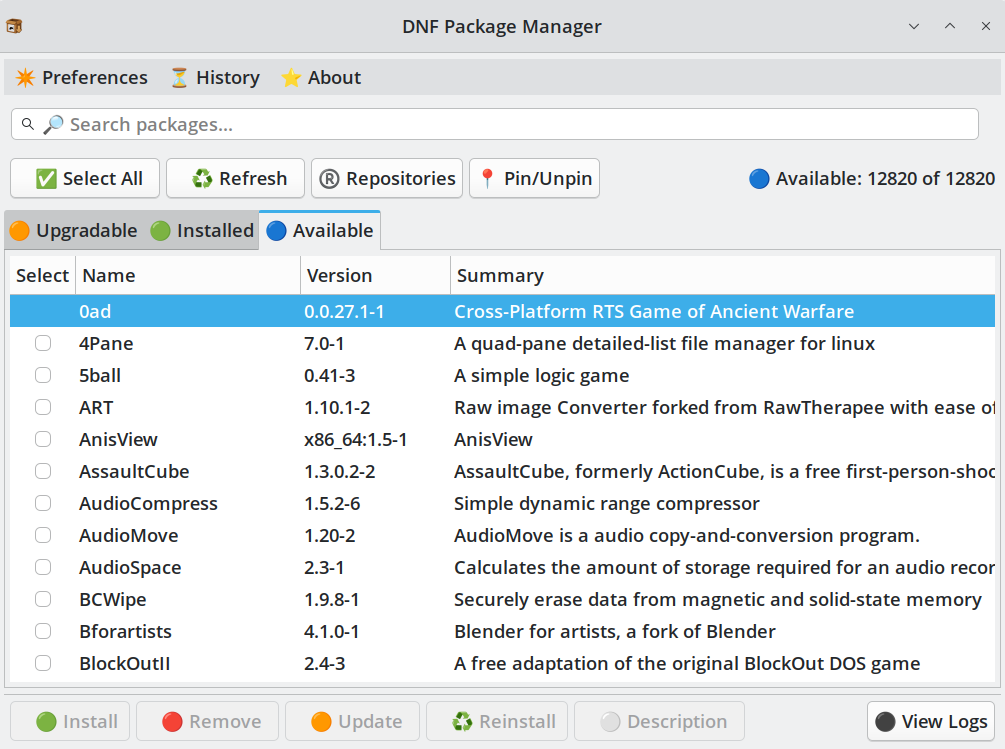Click the blue circle beside Available count
The height and width of the screenshot is (749, 1005).
click(x=759, y=179)
